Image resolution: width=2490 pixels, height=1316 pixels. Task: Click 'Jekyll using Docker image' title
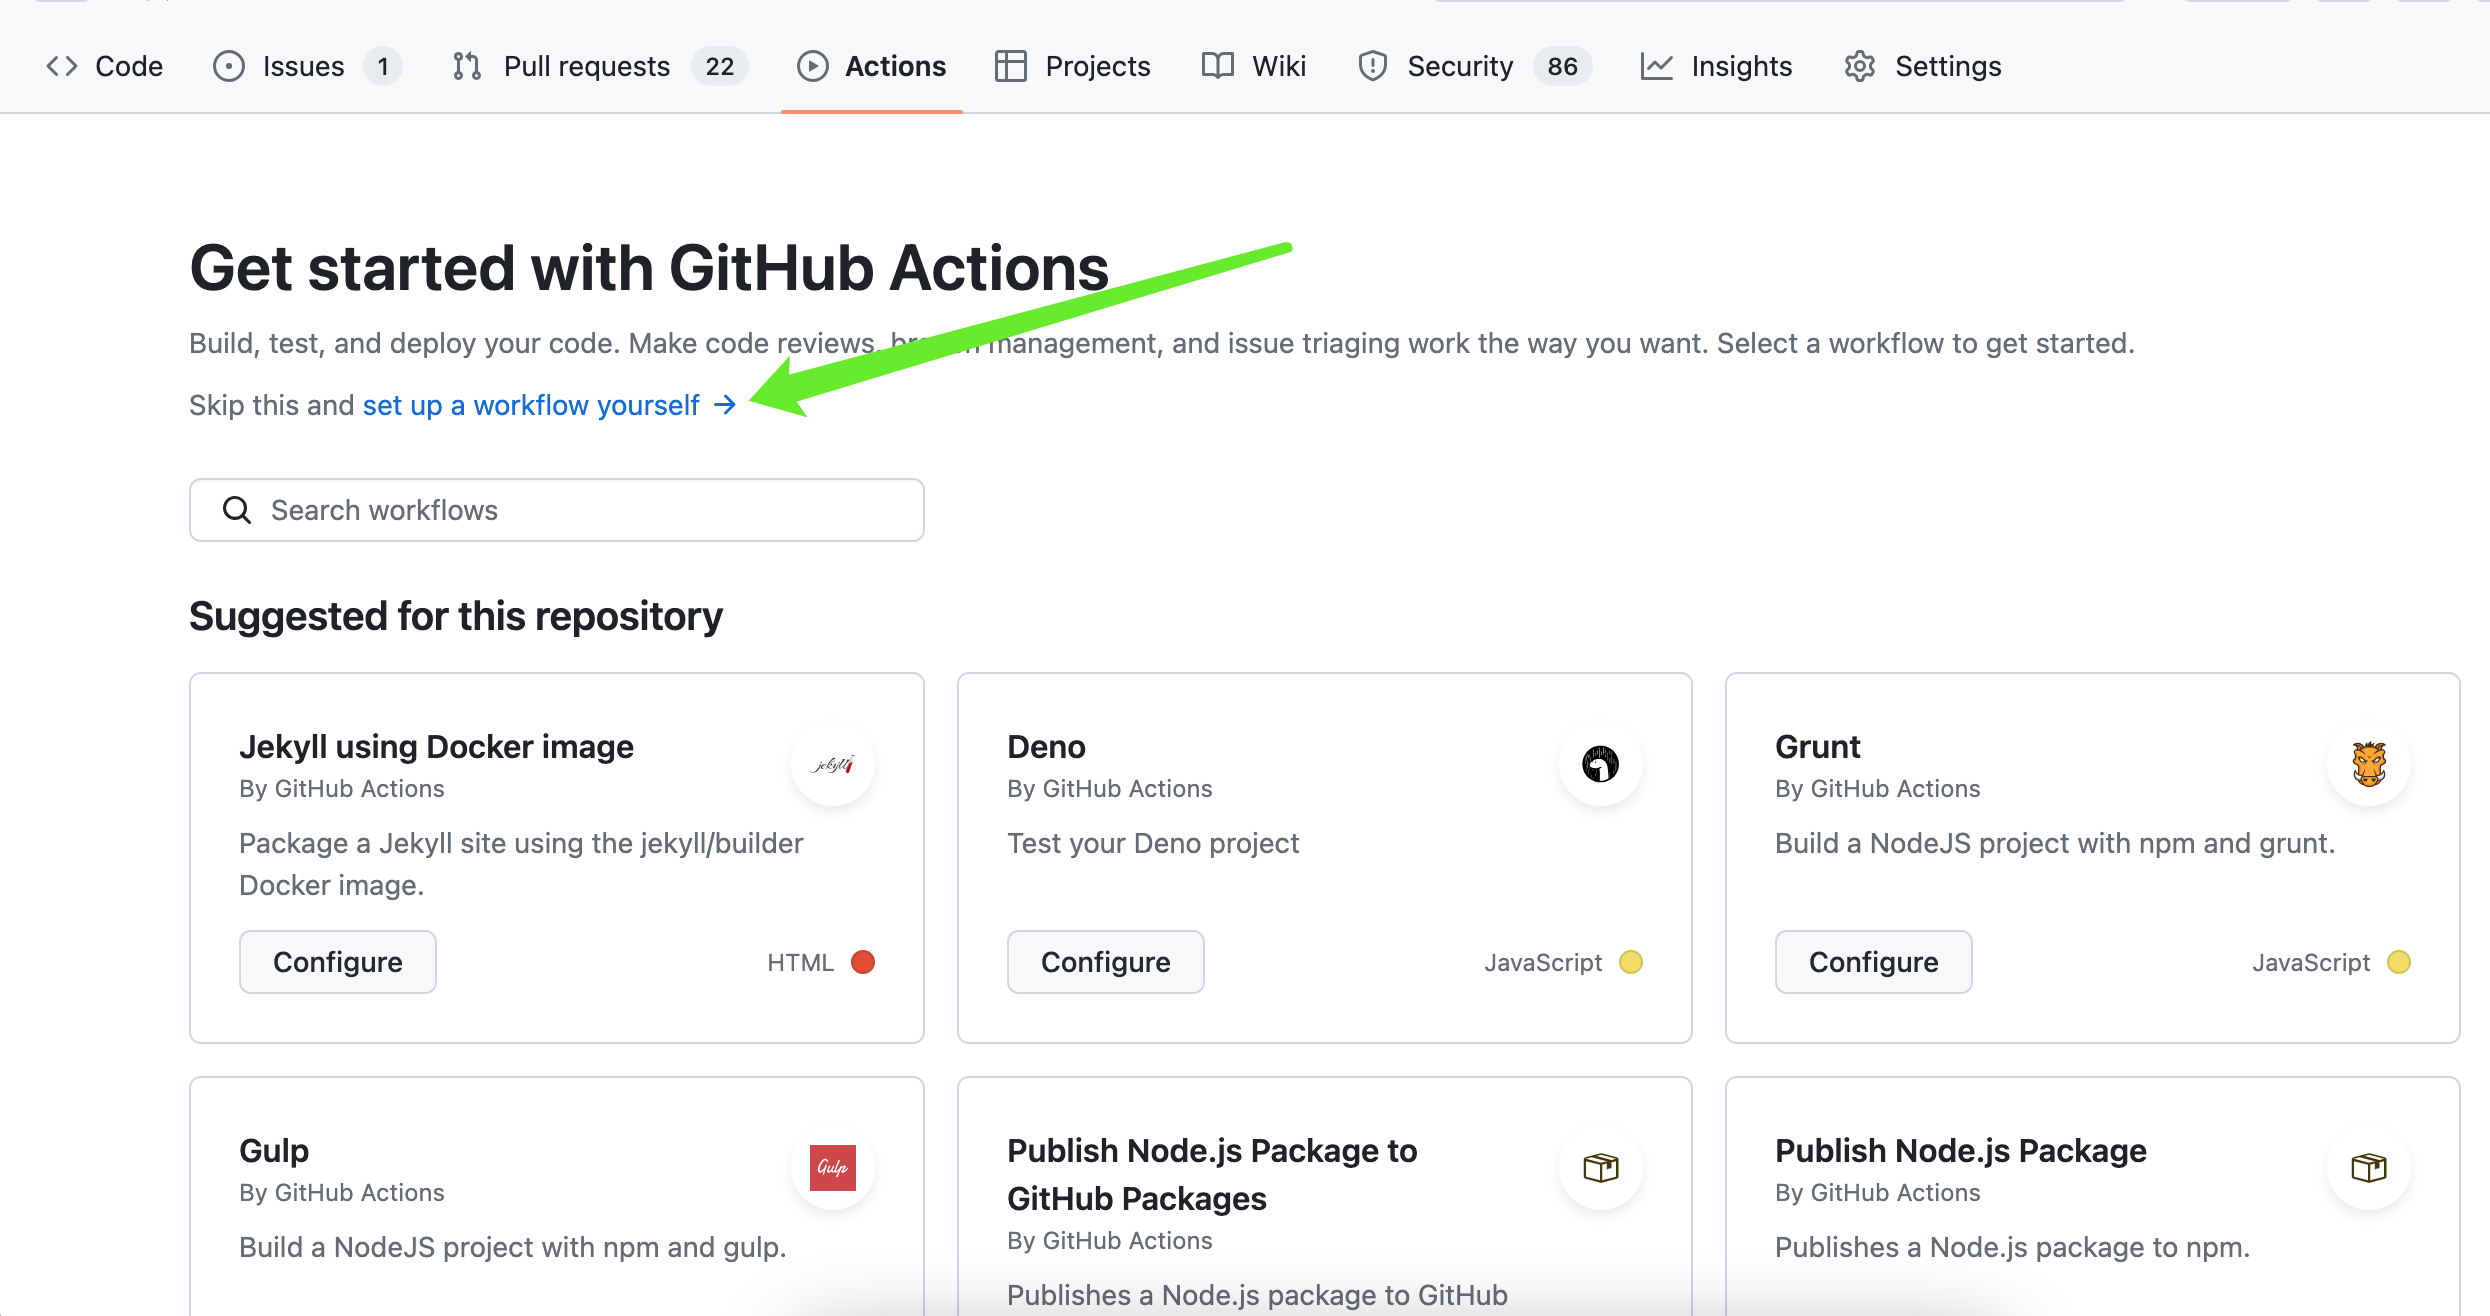[x=437, y=747]
